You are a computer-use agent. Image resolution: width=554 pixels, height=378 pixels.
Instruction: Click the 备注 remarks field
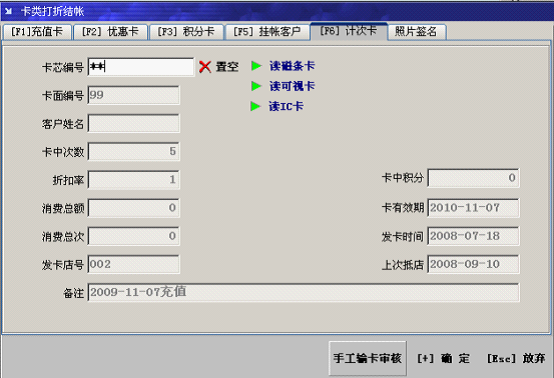(x=303, y=293)
